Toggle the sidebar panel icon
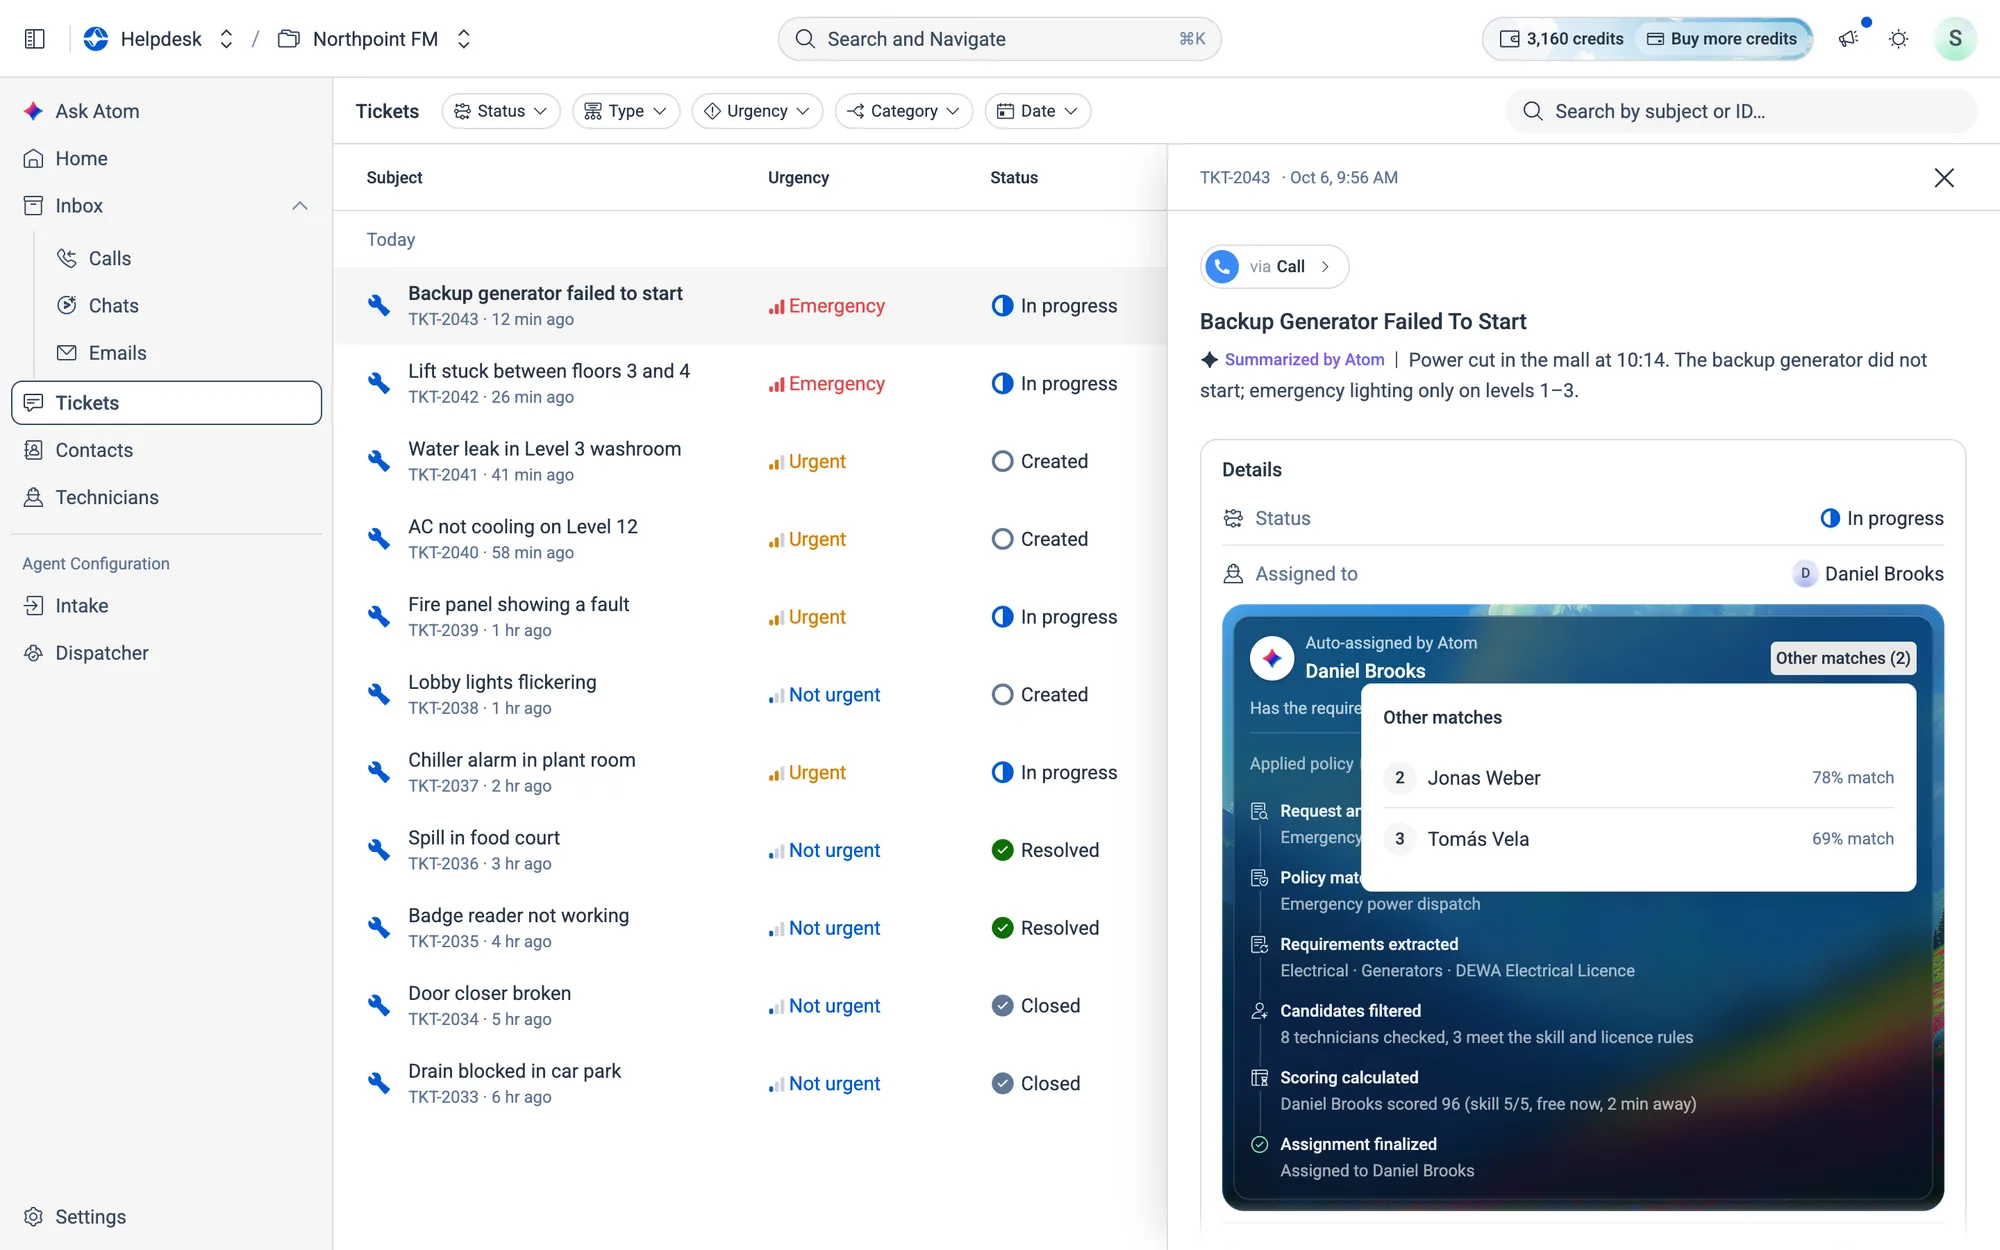This screenshot has height=1250, width=2000. (34, 39)
